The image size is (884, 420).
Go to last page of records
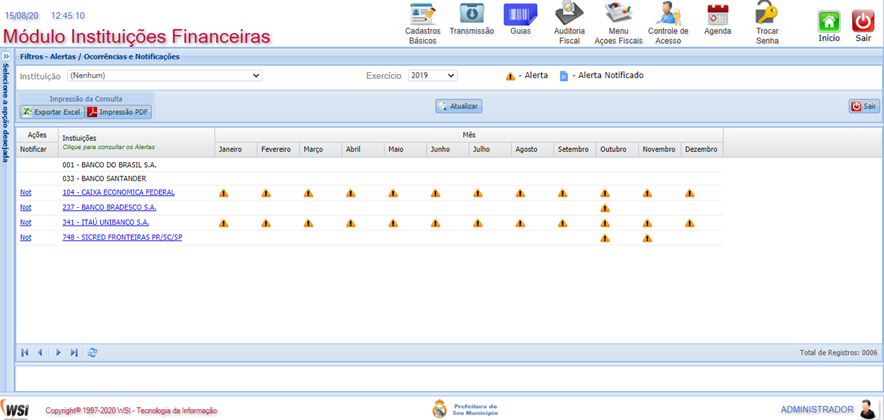pos(74,353)
